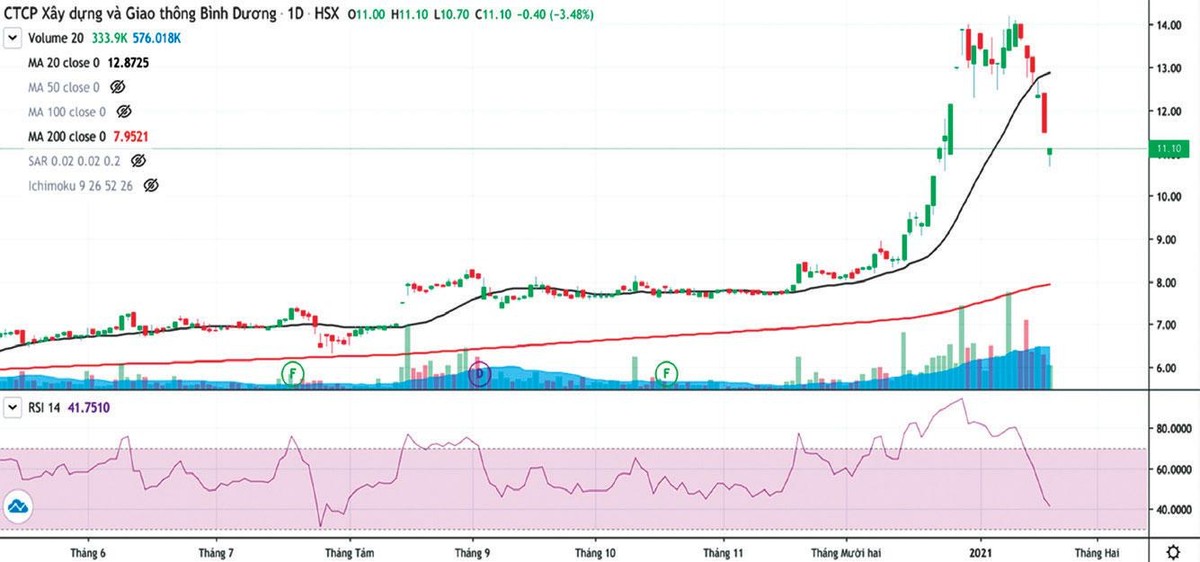Collapse the RSI 14 pane legend

[x=13, y=408]
